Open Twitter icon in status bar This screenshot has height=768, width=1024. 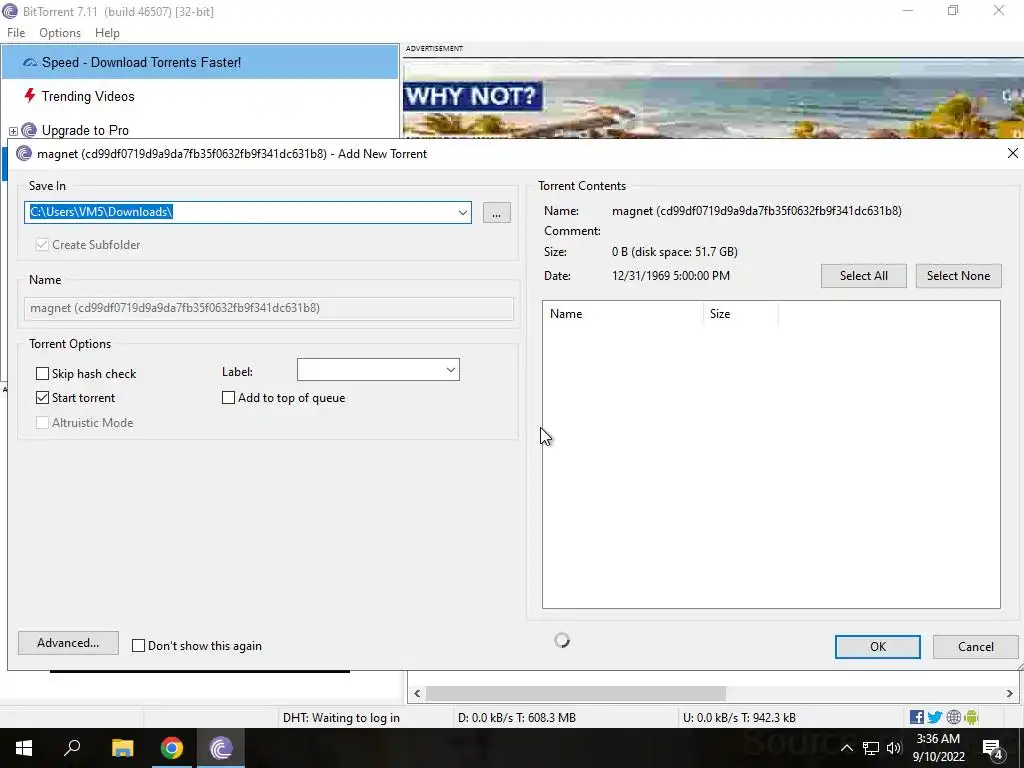tap(935, 717)
